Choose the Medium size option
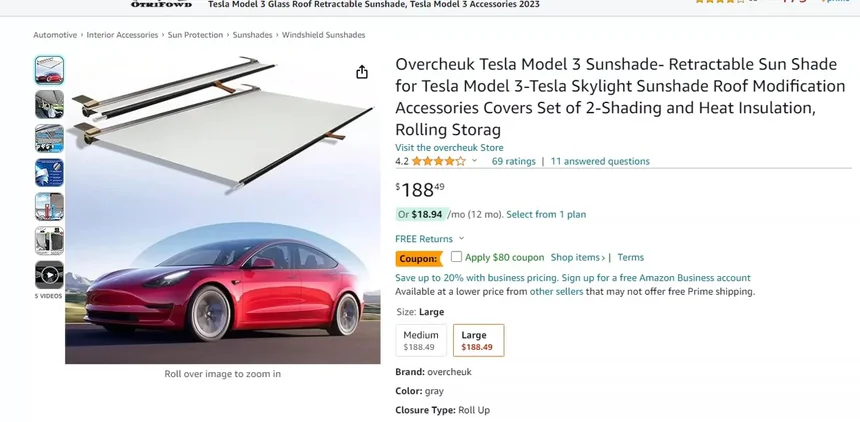The width and height of the screenshot is (860, 422). coord(421,340)
